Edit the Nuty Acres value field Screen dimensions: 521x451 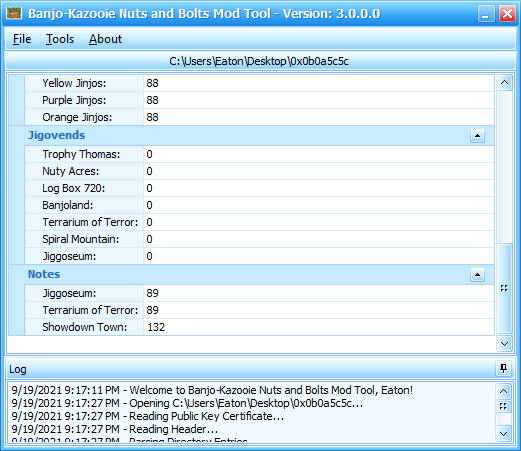tap(319, 171)
